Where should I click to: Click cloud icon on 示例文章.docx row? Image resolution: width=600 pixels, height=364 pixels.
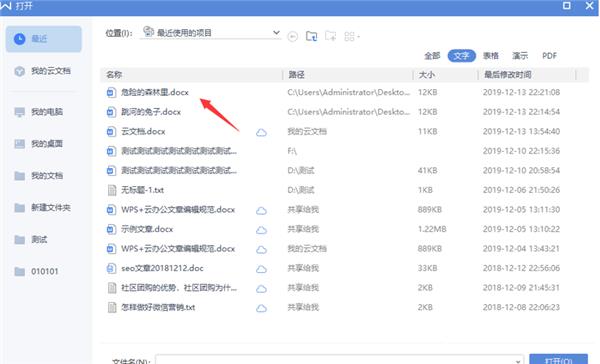click(x=261, y=230)
